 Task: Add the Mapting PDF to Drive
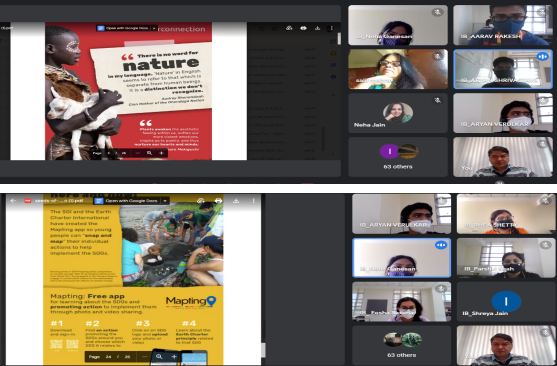(x=201, y=201)
